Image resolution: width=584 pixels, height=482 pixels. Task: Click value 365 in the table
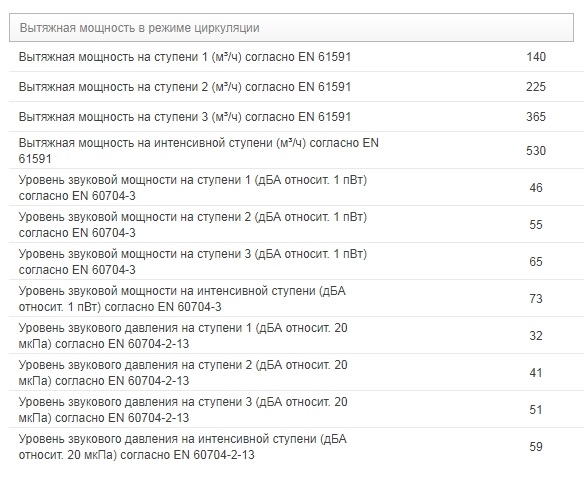[536, 117]
